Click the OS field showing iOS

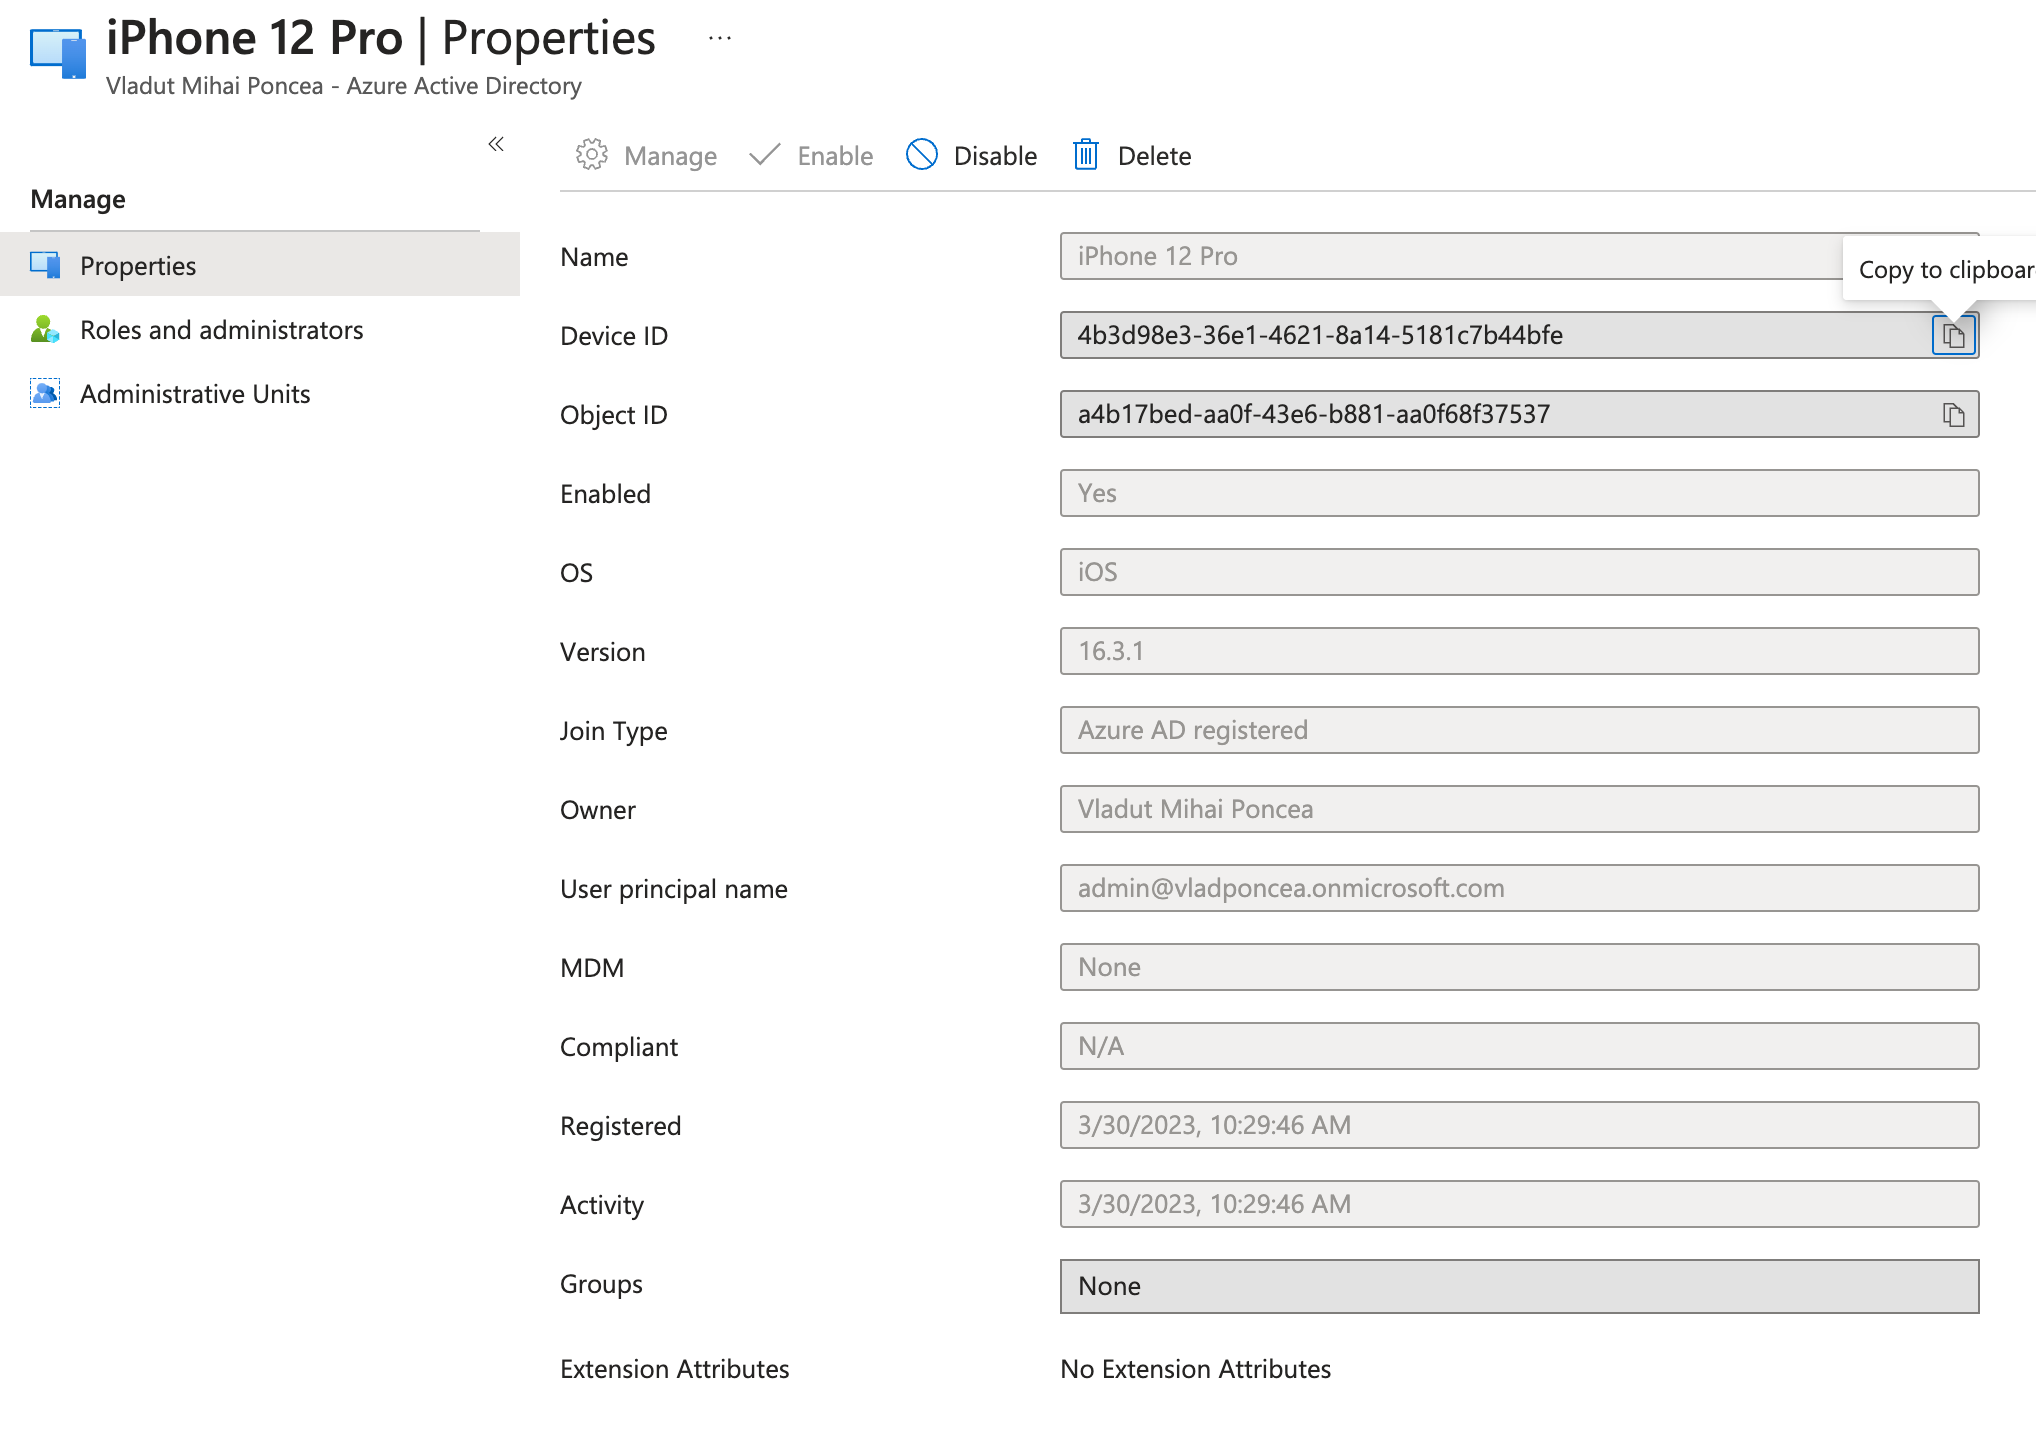[x=1519, y=572]
